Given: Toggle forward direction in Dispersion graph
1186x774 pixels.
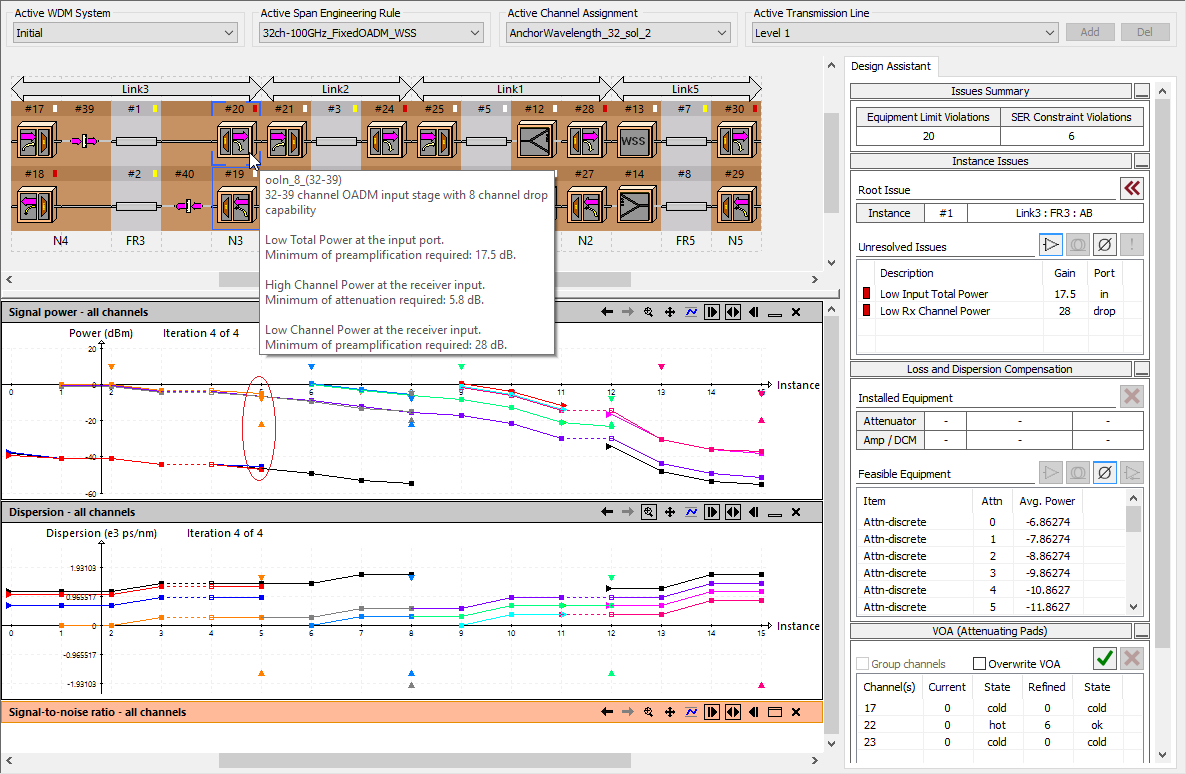Looking at the screenshot, I should coord(712,512).
